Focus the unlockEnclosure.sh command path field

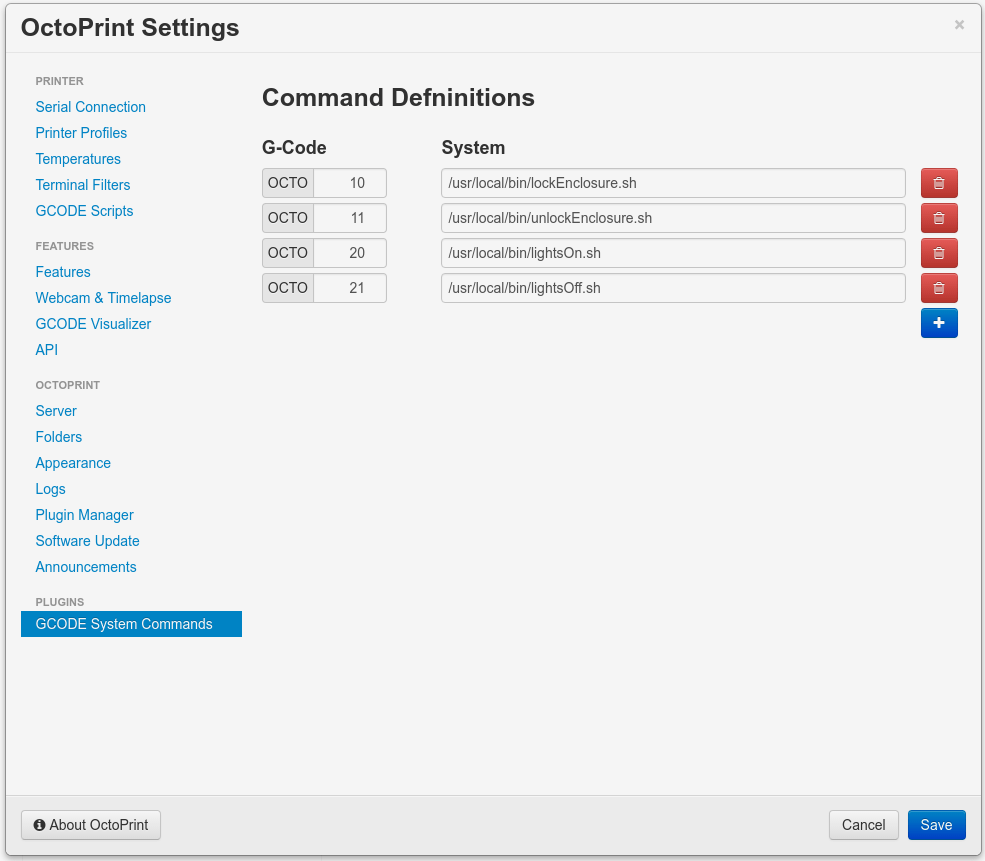coord(672,218)
